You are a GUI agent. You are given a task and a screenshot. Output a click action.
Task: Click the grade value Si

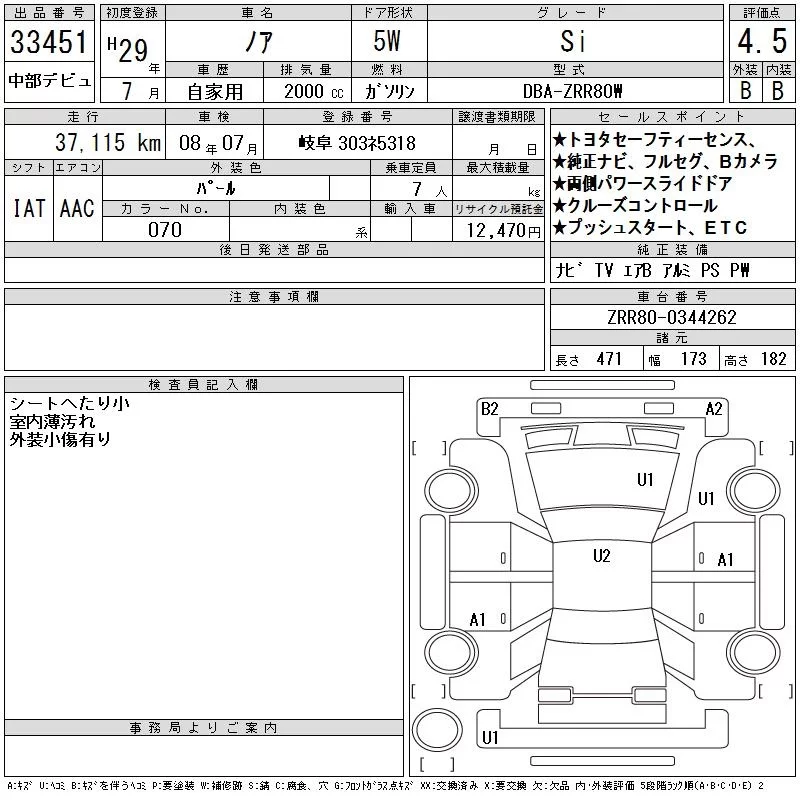573,41
